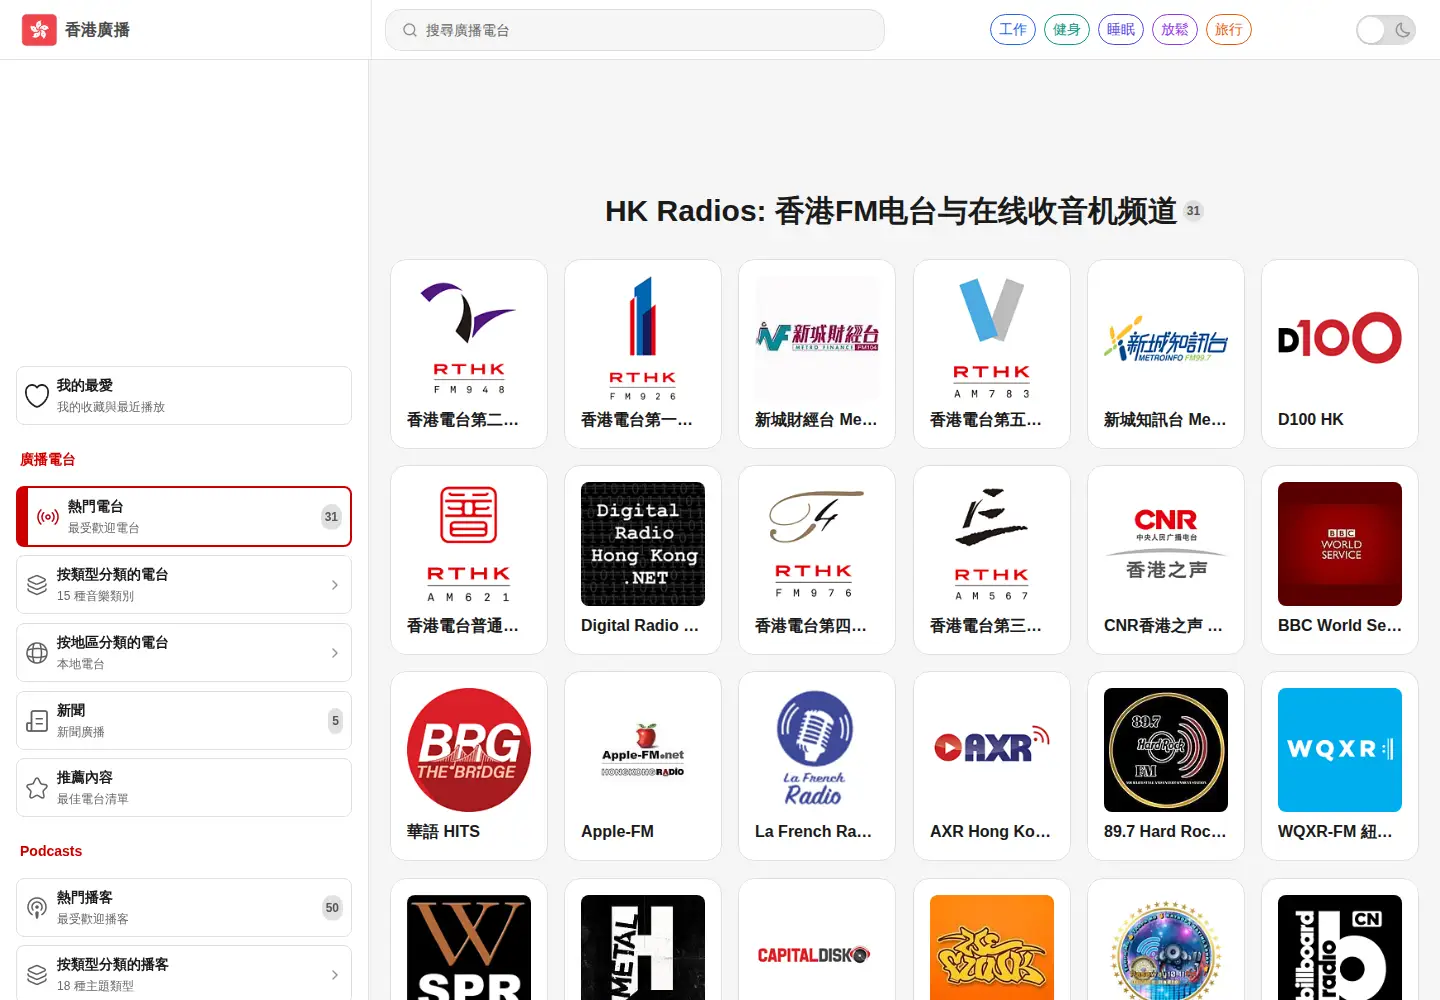This screenshot has height=1000, width=1440.
Task: Toggle dark mode switch
Action: pos(1386,30)
